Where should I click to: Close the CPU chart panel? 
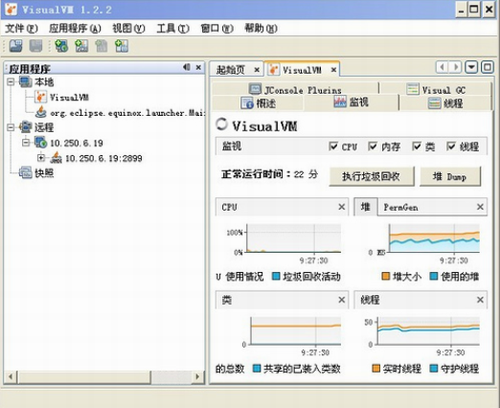tap(342, 207)
